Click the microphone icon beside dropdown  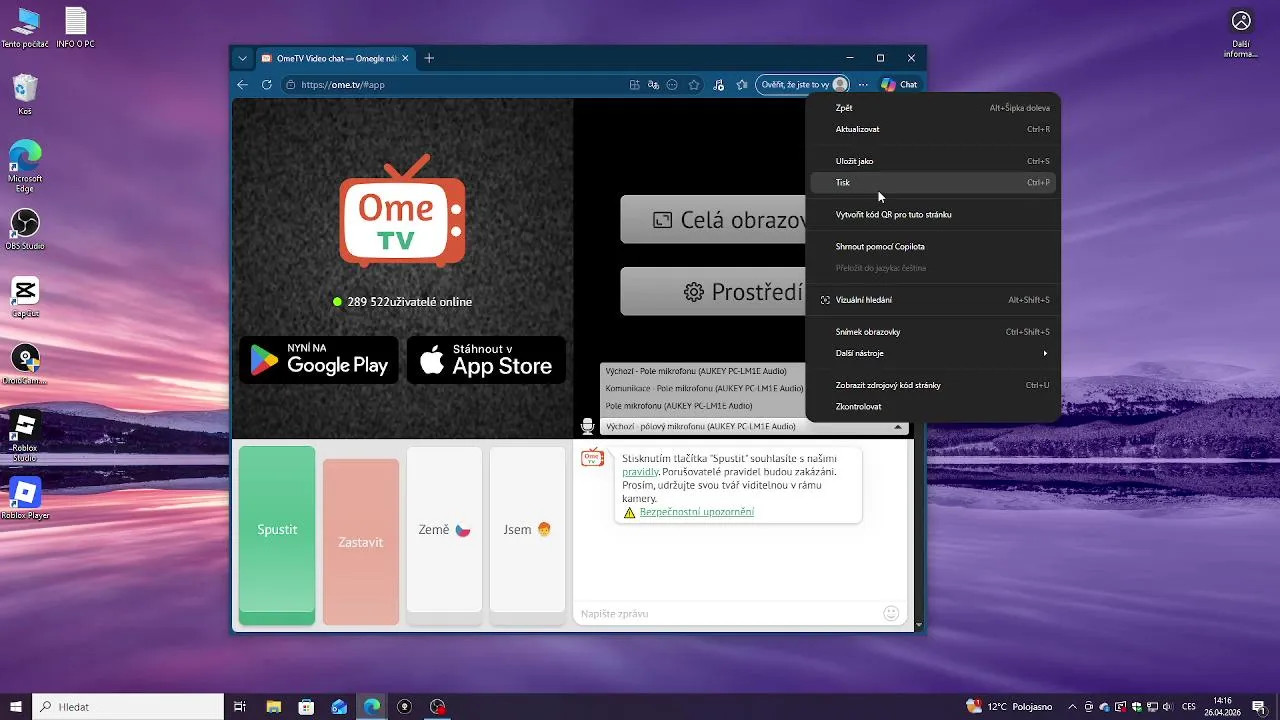[x=588, y=427]
